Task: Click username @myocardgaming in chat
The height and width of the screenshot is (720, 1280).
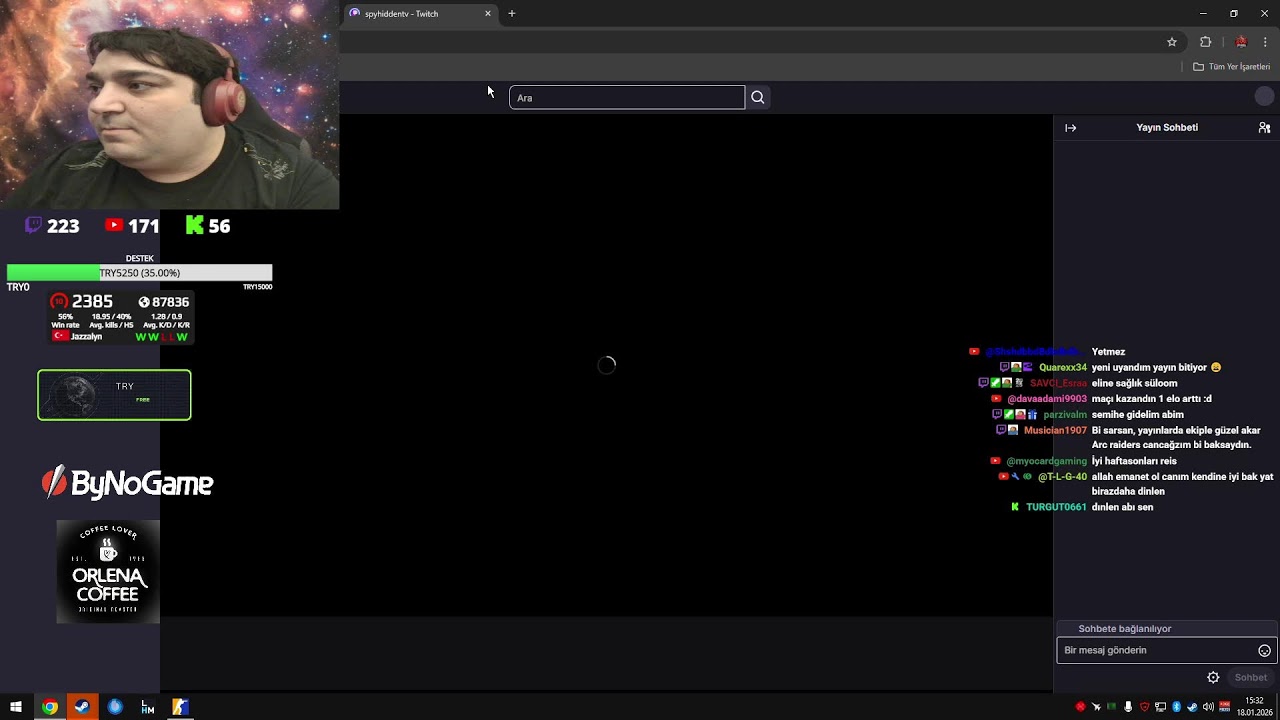Action: [x=1046, y=461]
